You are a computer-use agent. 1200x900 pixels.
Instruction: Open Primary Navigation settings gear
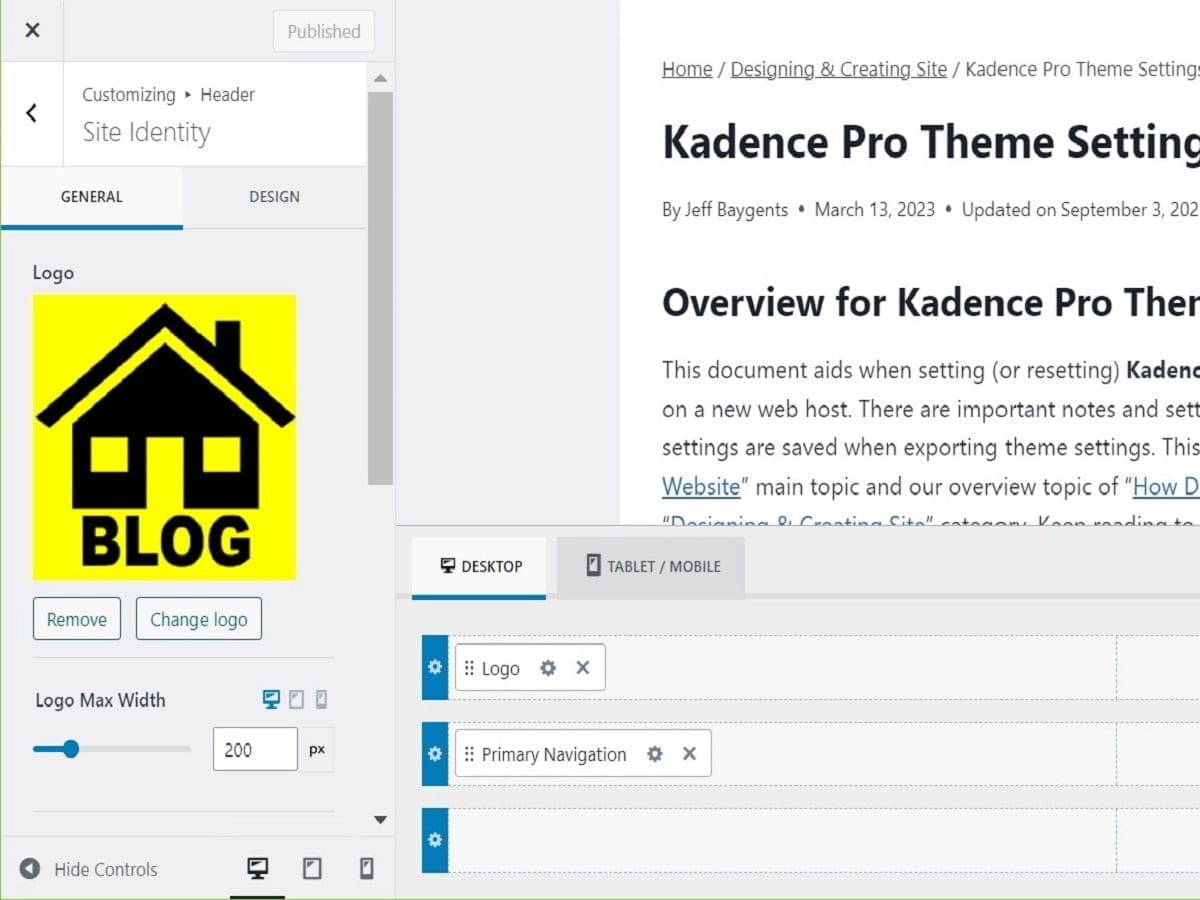[655, 754]
